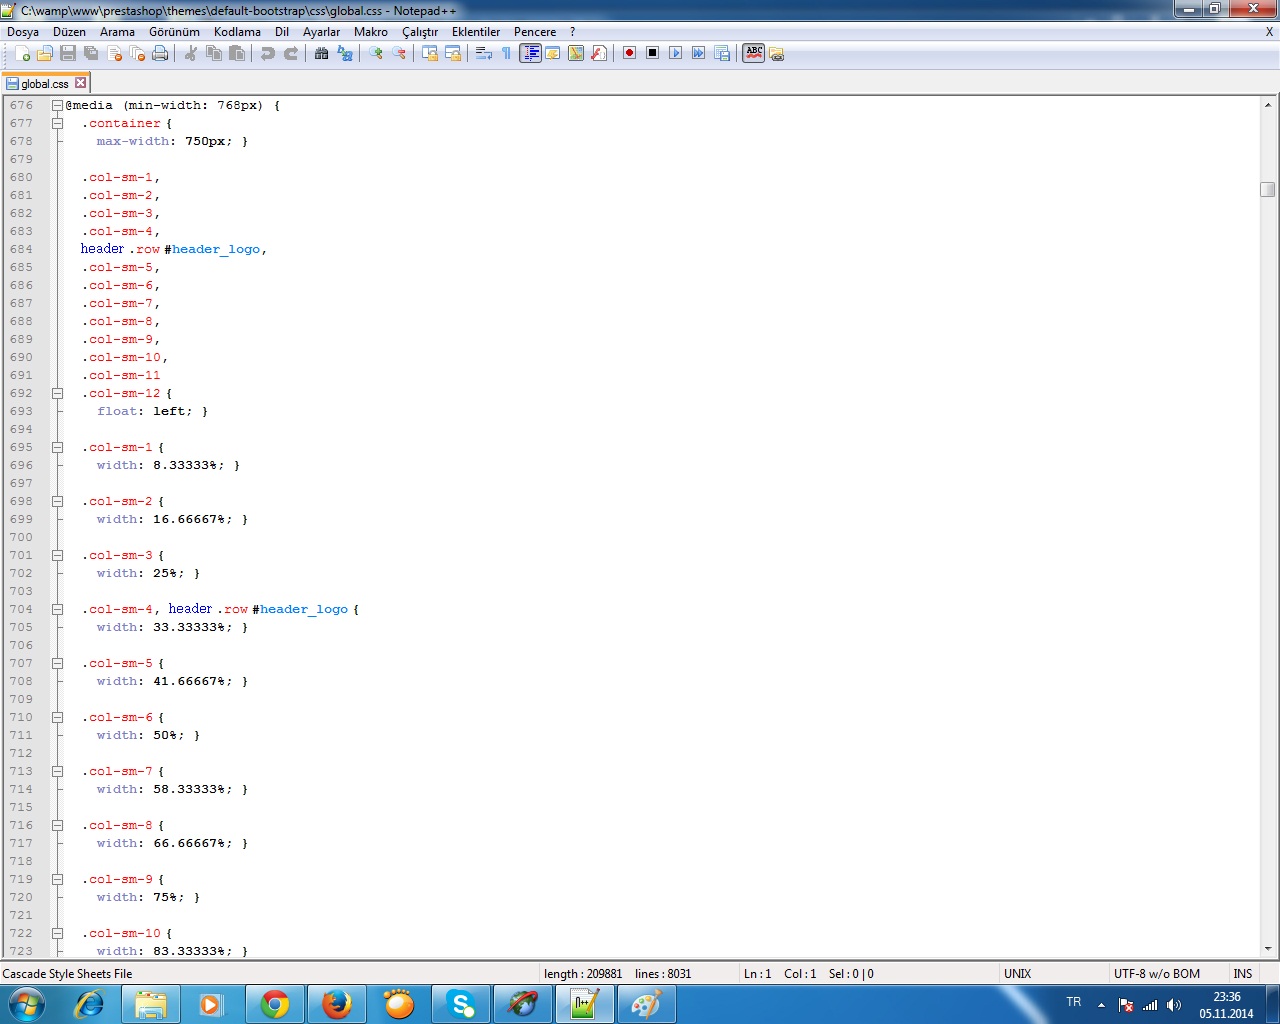1280x1024 pixels.
Task: Click the Print icon in toolbar
Action: click(160, 54)
